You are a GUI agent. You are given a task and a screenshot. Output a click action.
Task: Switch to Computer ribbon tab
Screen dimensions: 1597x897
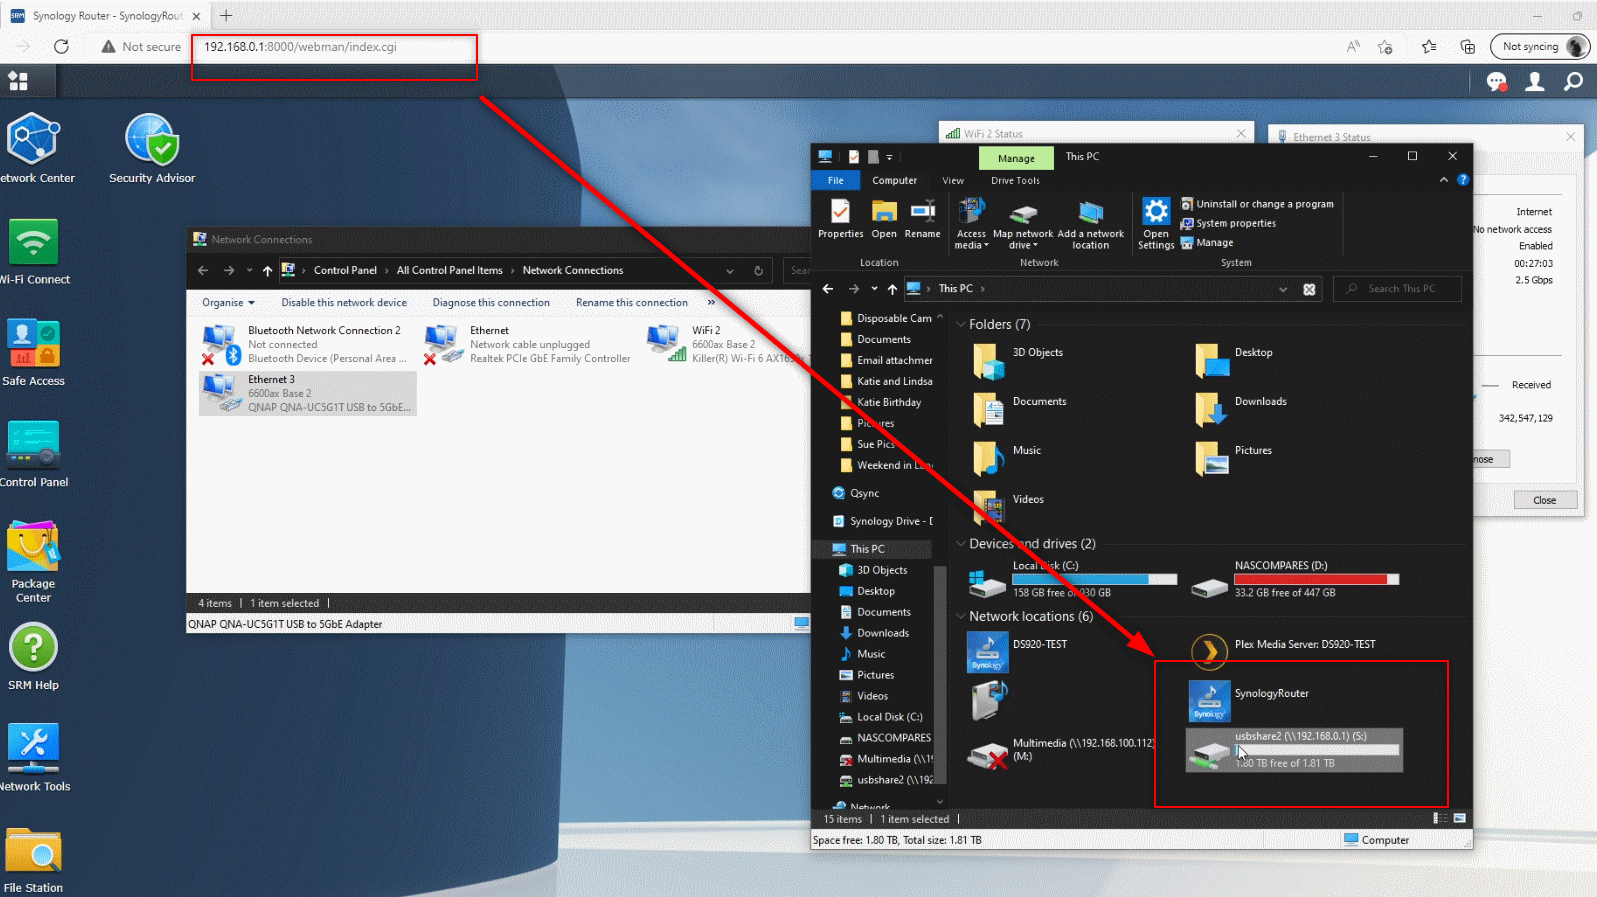tap(894, 181)
